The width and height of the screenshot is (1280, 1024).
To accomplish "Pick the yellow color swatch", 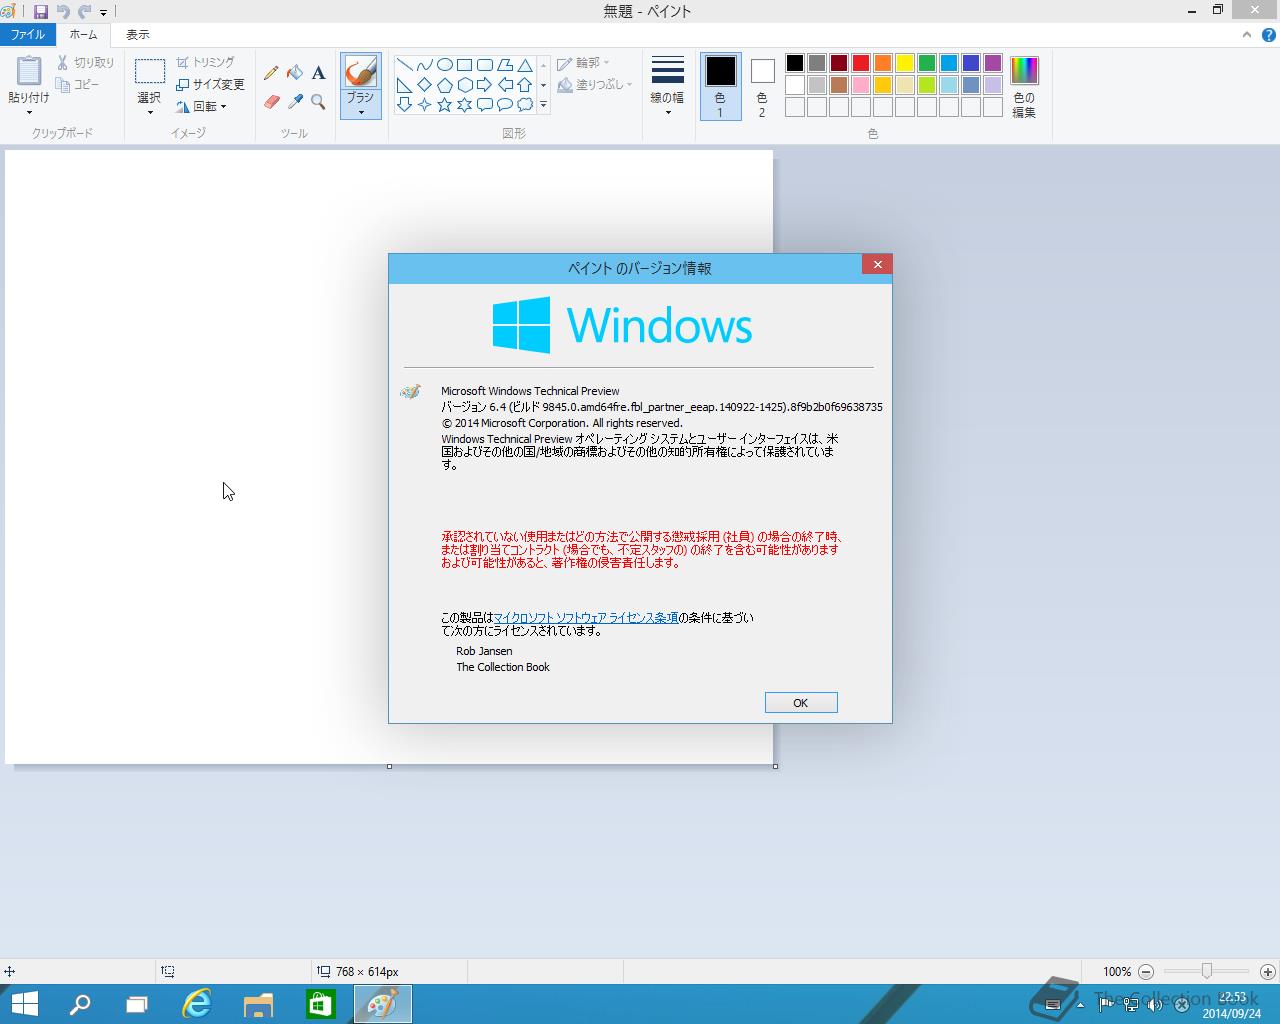I will tap(905, 63).
